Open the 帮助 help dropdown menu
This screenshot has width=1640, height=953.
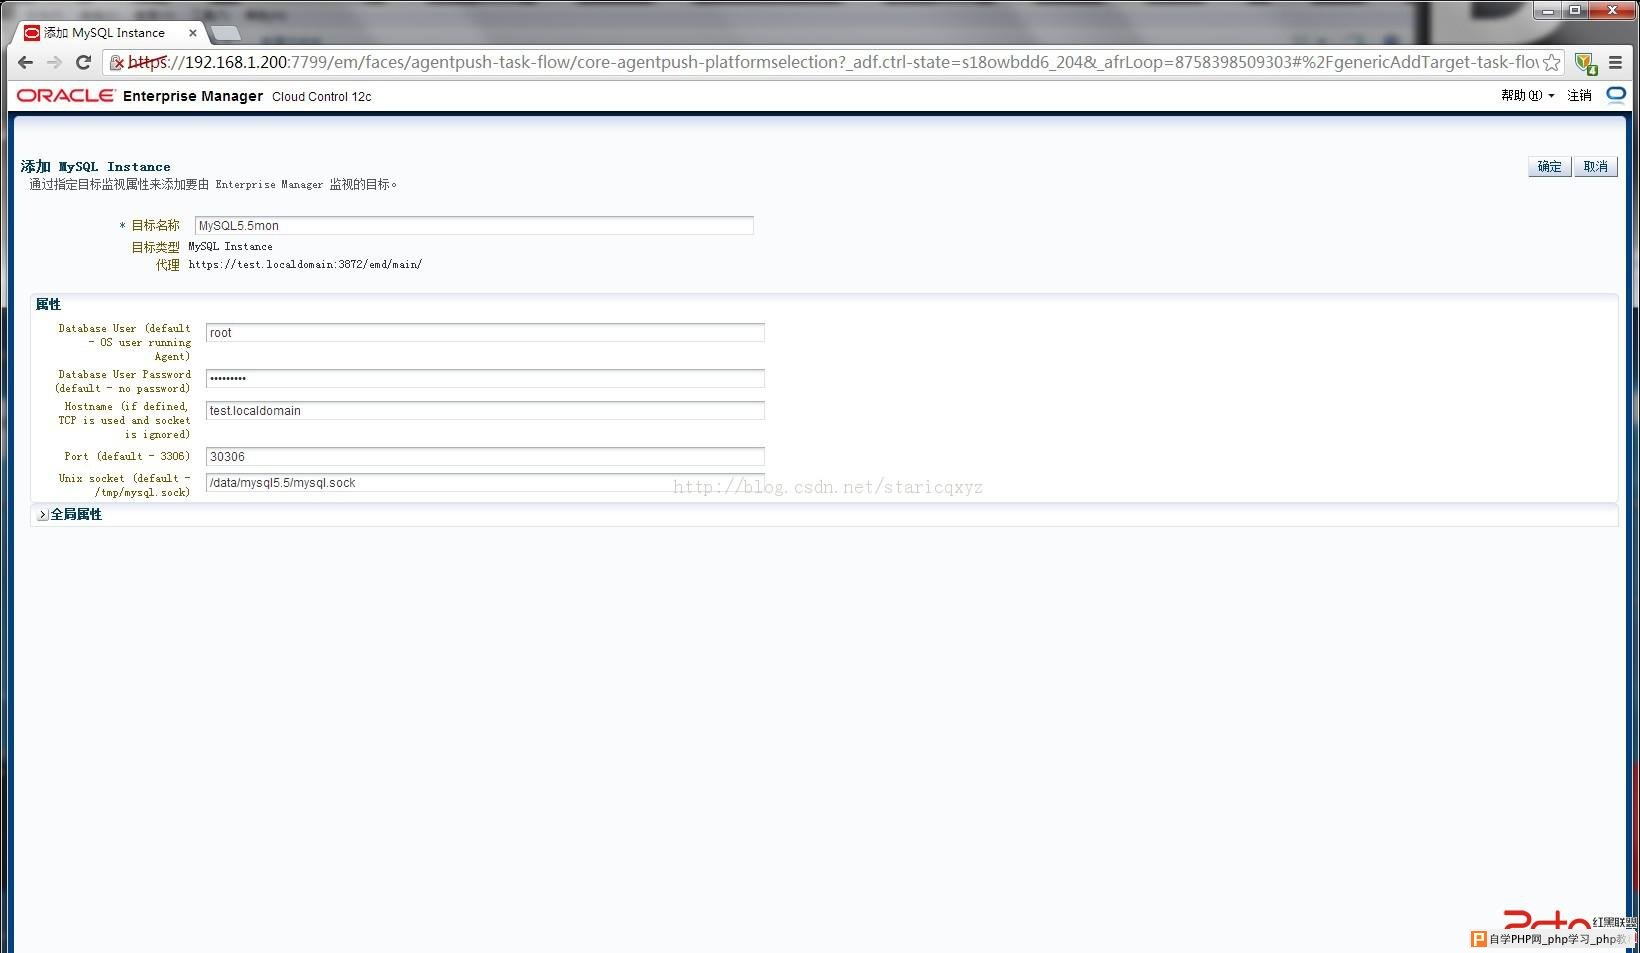(1527, 96)
